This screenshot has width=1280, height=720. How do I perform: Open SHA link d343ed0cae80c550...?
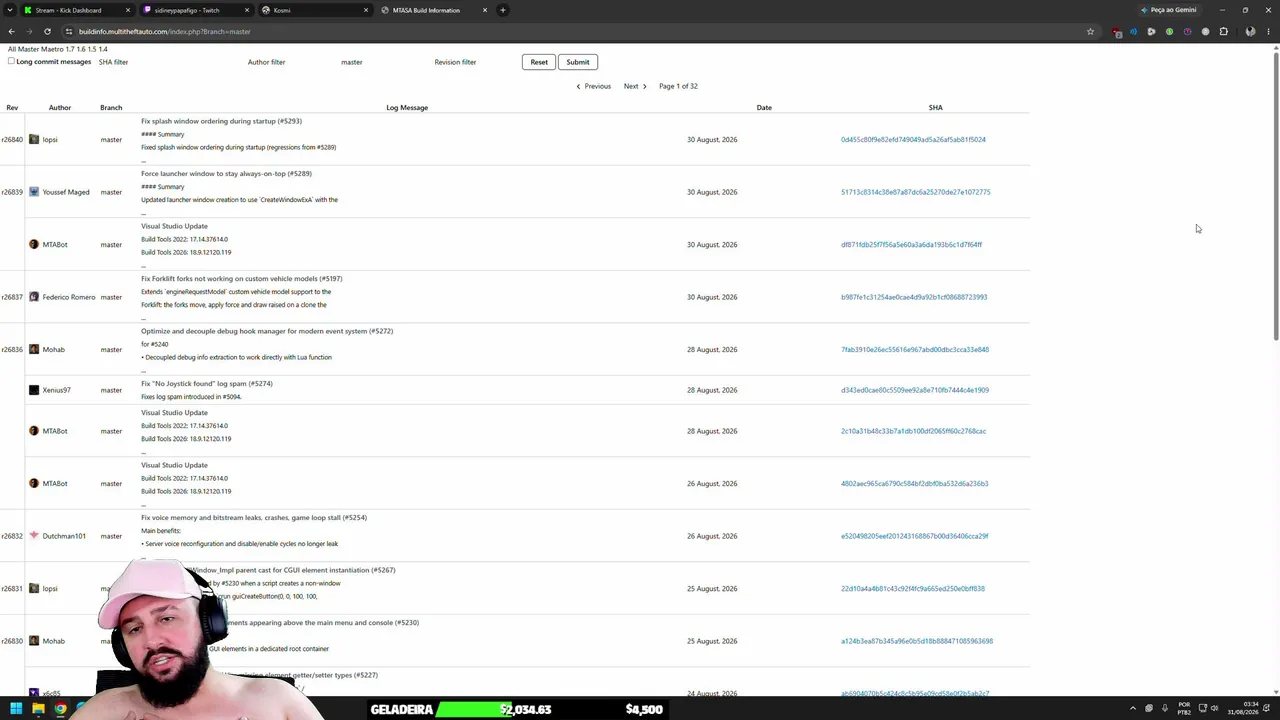[x=915, y=390]
